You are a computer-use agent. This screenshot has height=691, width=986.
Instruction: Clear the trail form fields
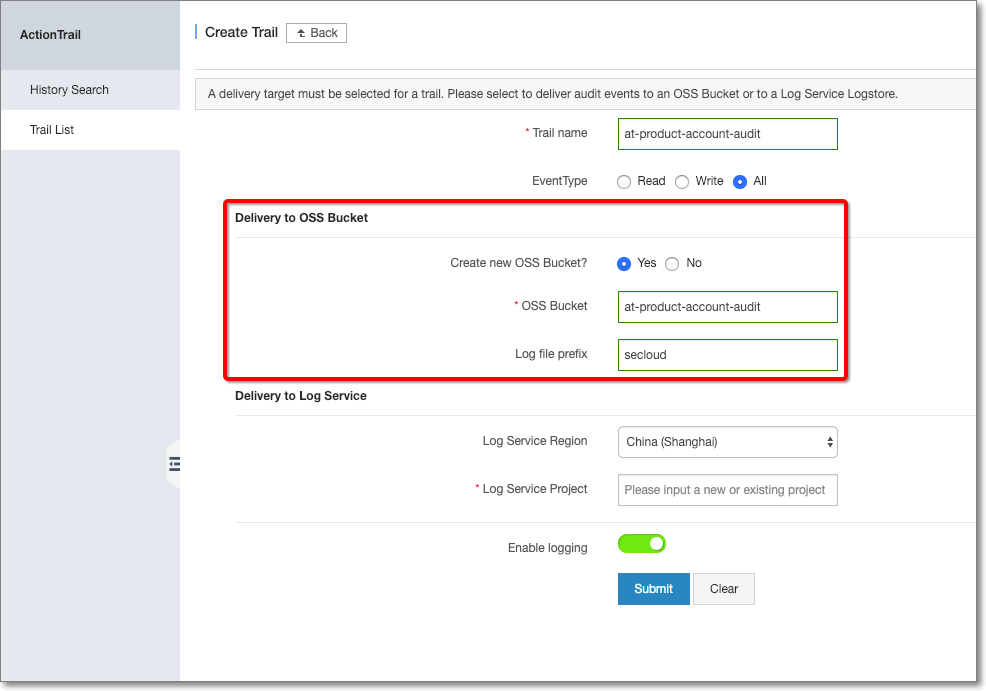point(724,589)
